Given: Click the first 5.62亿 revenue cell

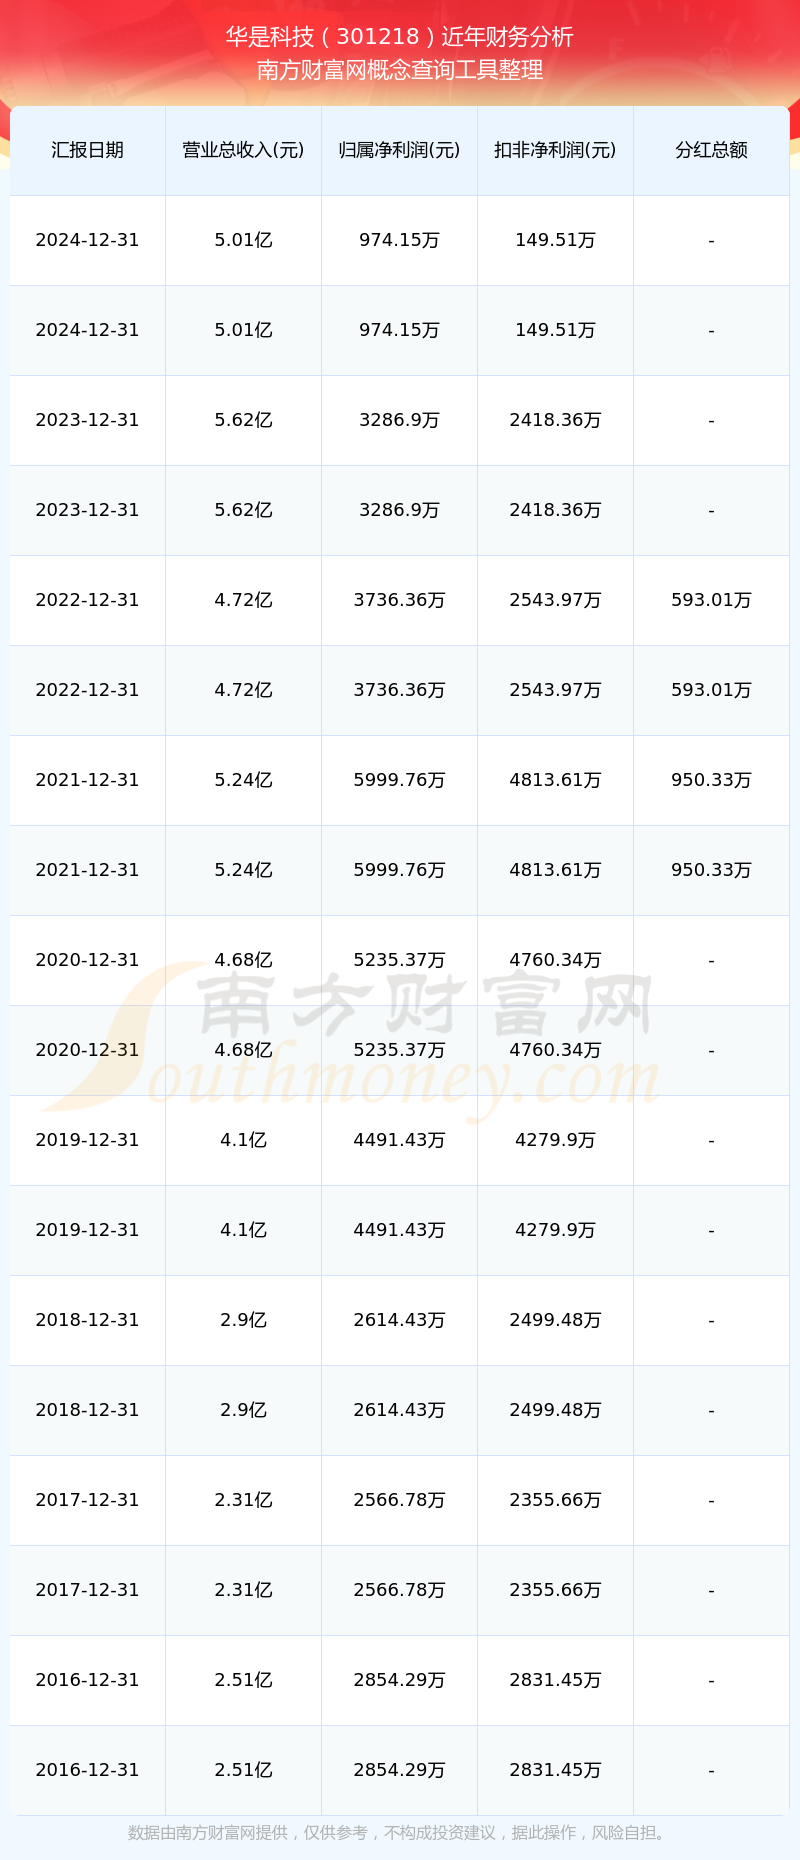Looking at the screenshot, I should [x=243, y=420].
